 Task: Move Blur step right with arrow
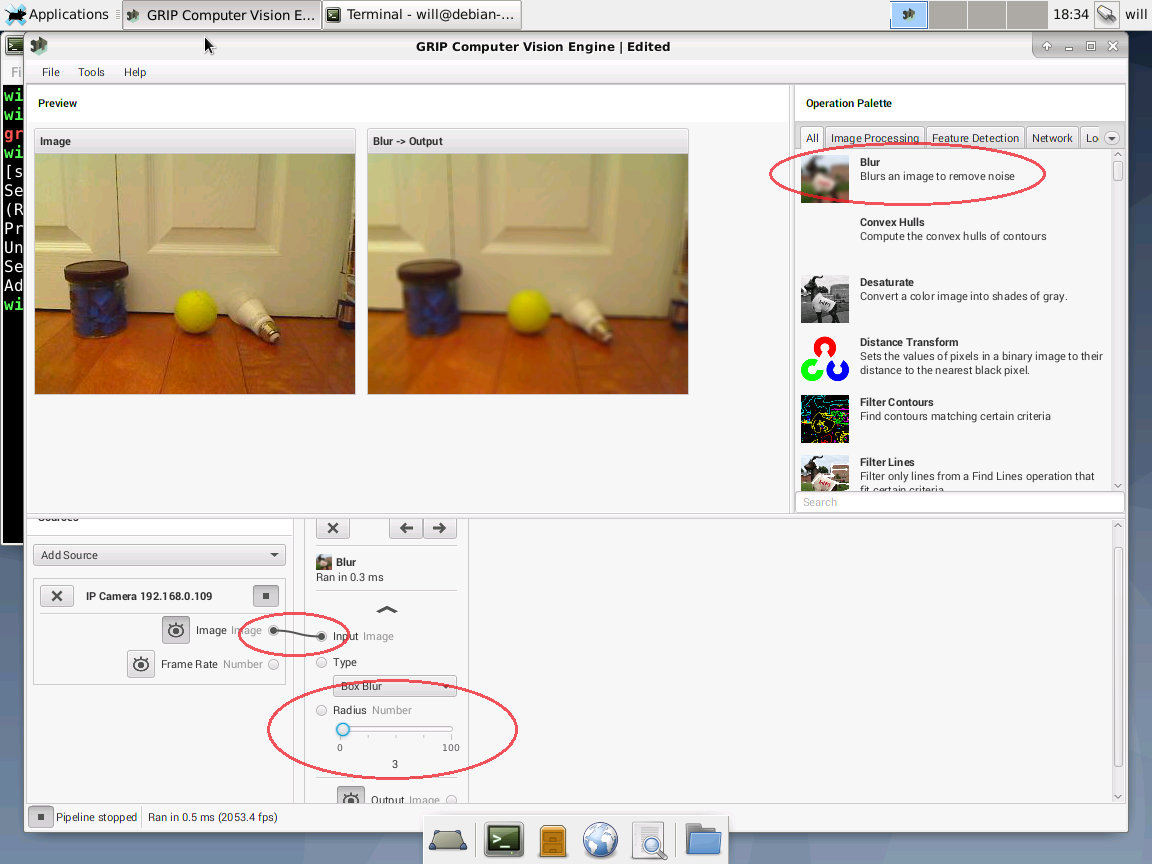pos(439,529)
